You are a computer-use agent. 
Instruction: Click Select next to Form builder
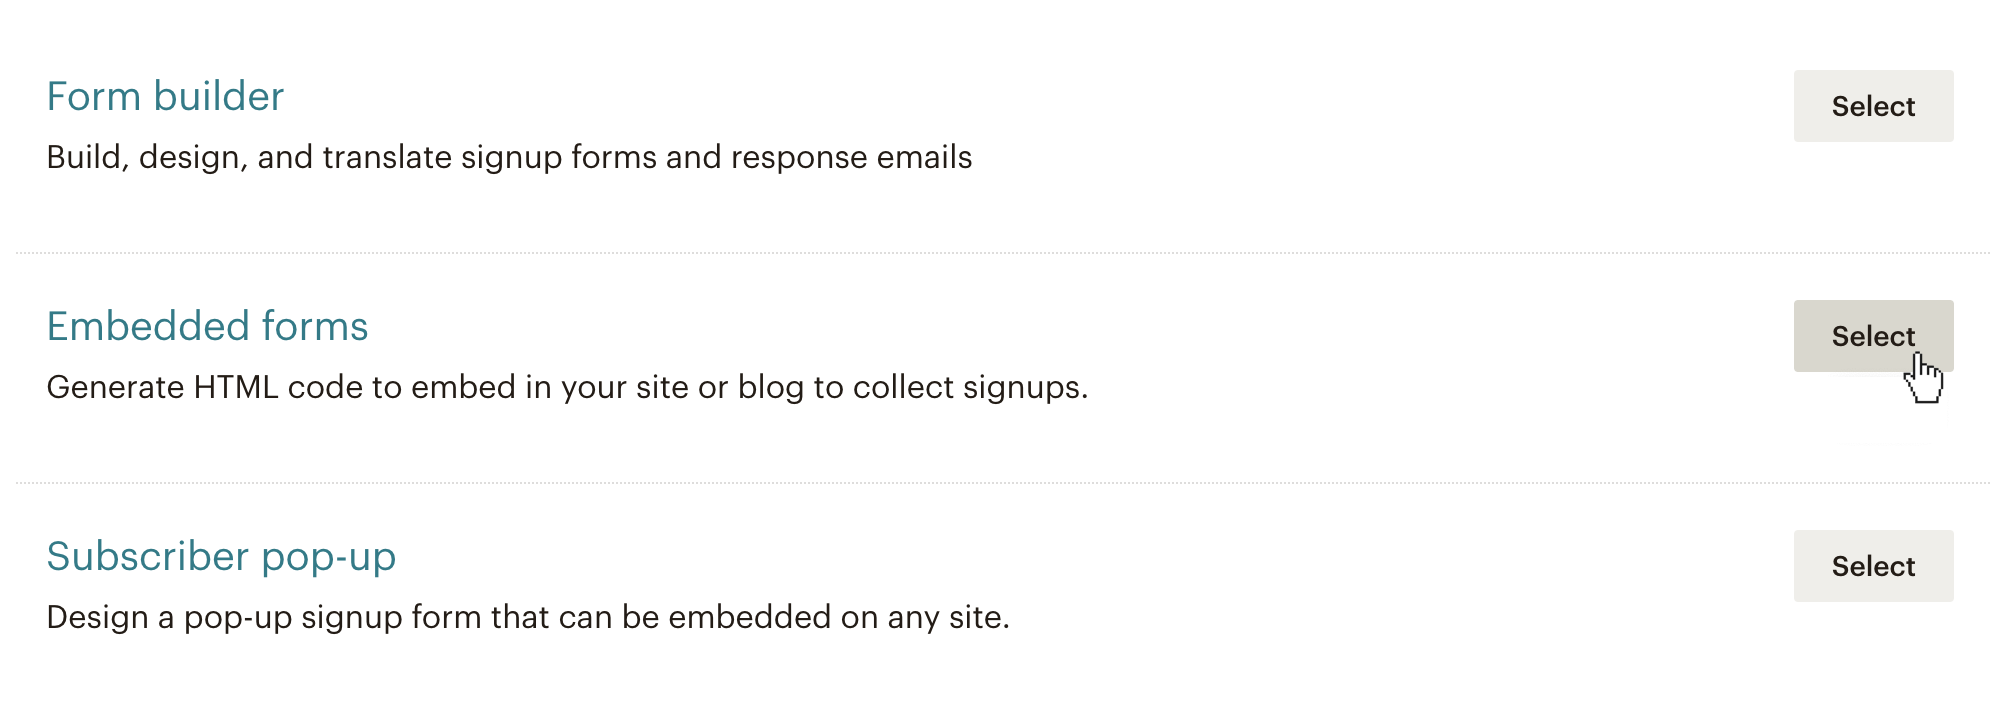pyautogui.click(x=1872, y=106)
